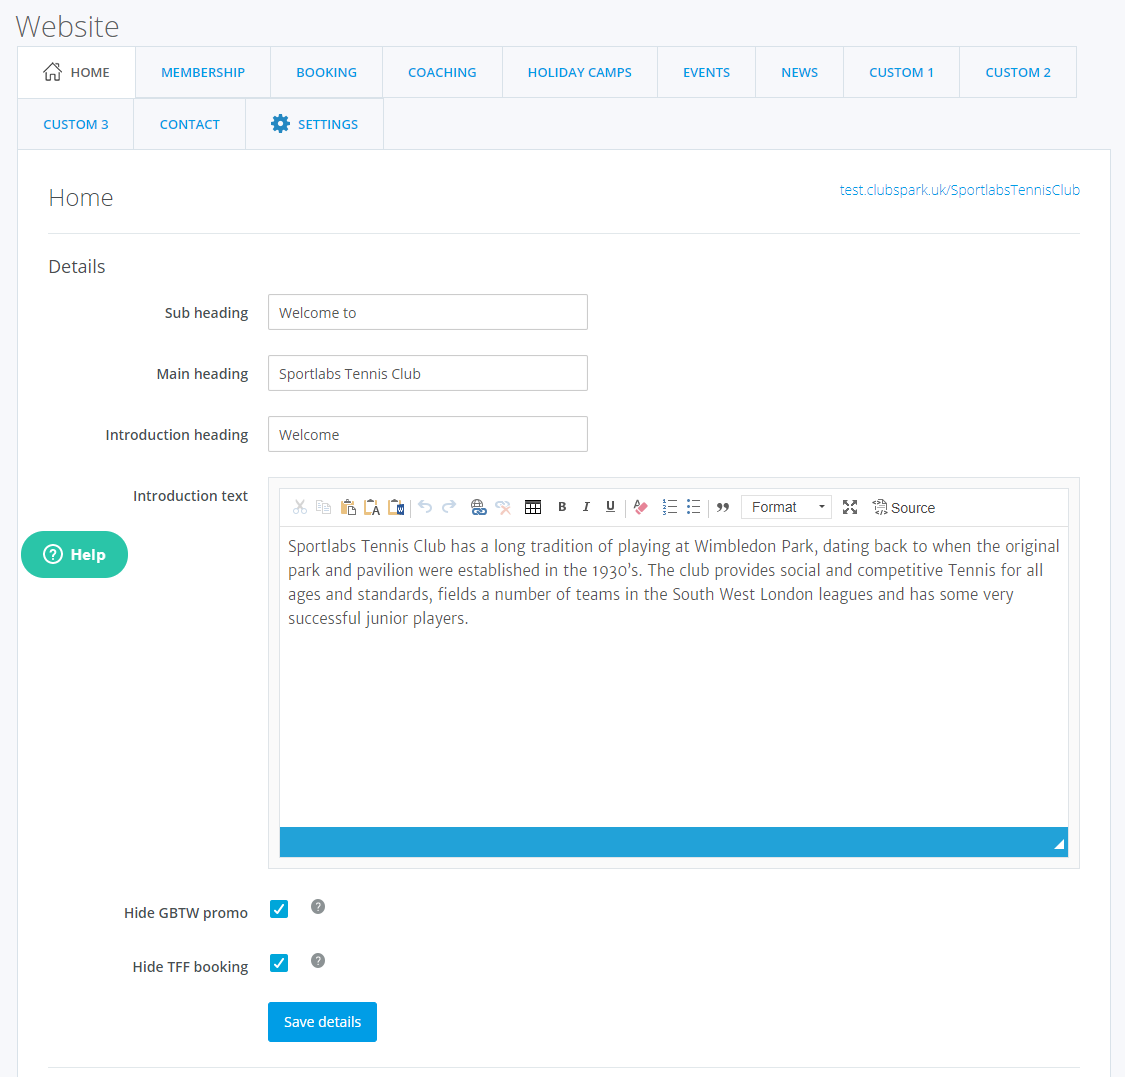
Task: Toggle bold formatting in the editor
Action: (562, 507)
